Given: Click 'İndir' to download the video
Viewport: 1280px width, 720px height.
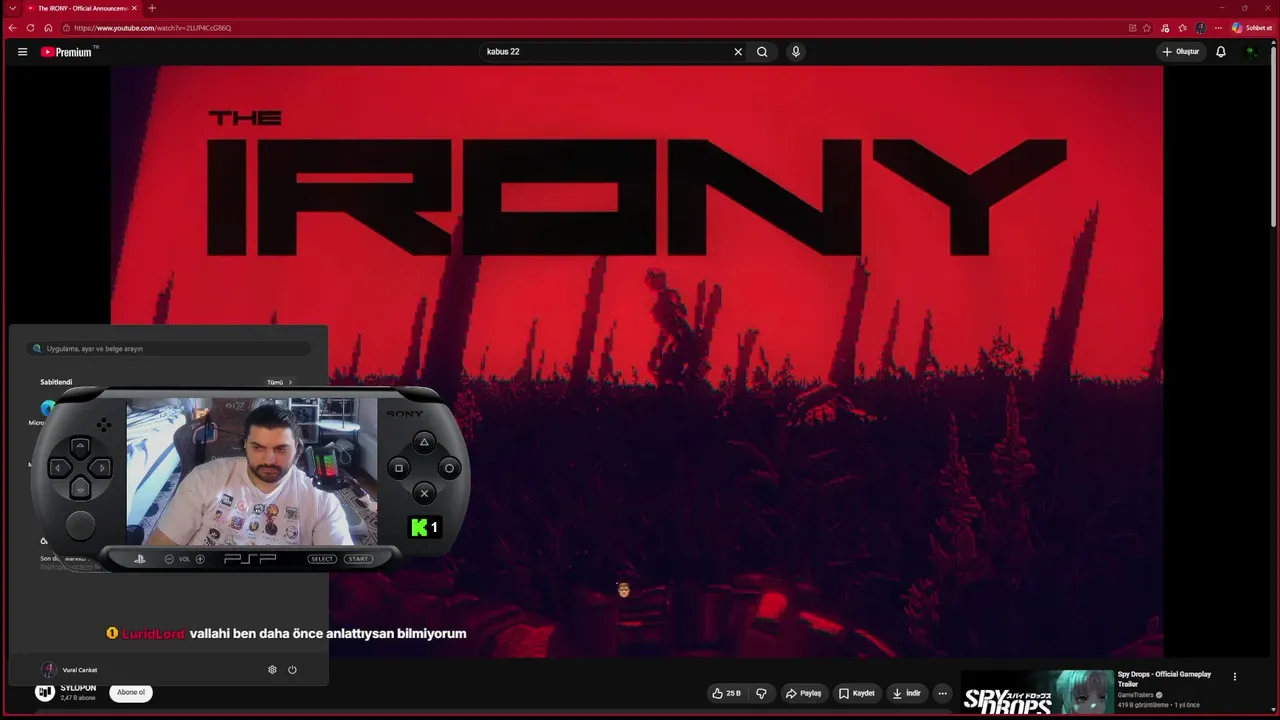Looking at the screenshot, I should point(906,693).
